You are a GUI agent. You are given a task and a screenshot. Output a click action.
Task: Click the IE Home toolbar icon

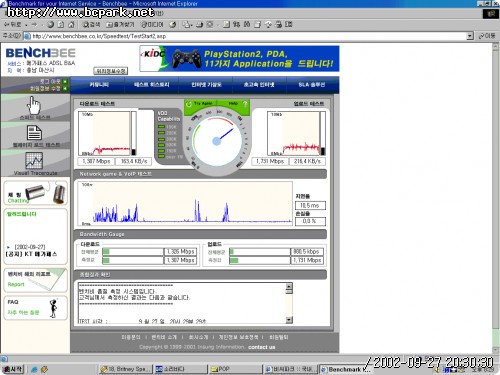click(71, 24)
